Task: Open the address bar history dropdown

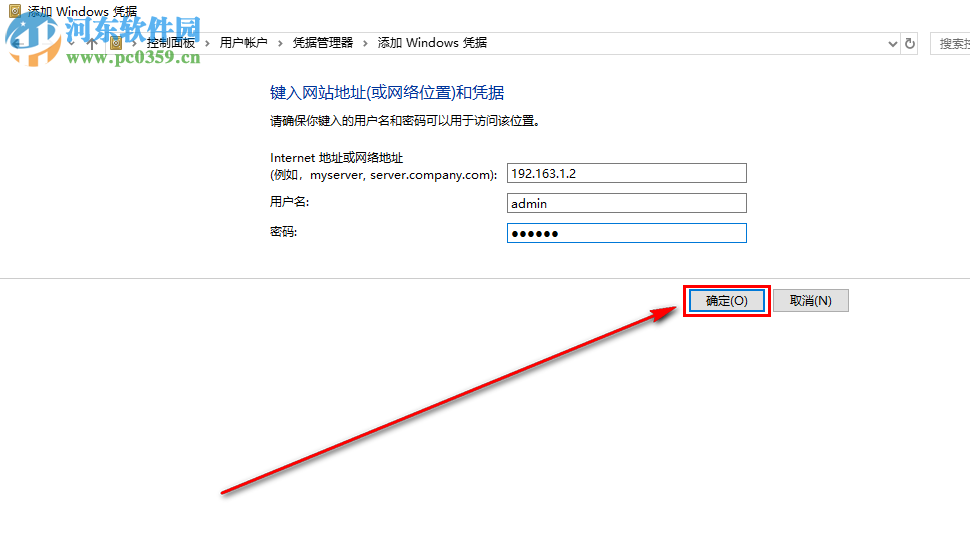Action: point(892,44)
